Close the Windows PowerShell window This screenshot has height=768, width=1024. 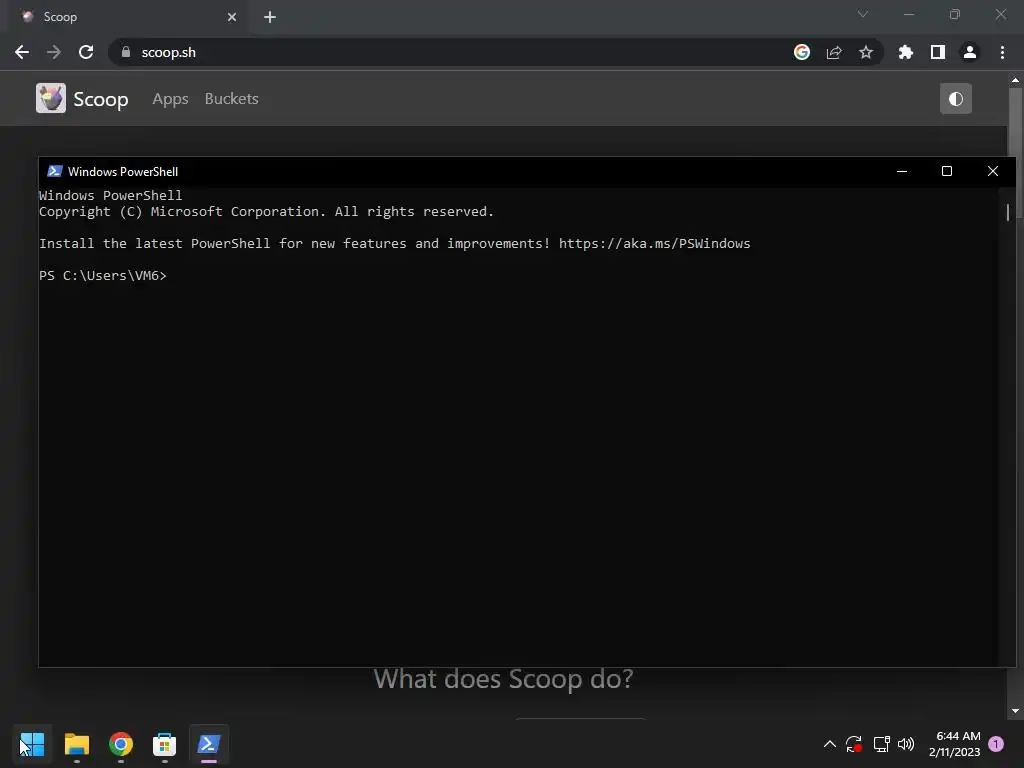pos(993,171)
